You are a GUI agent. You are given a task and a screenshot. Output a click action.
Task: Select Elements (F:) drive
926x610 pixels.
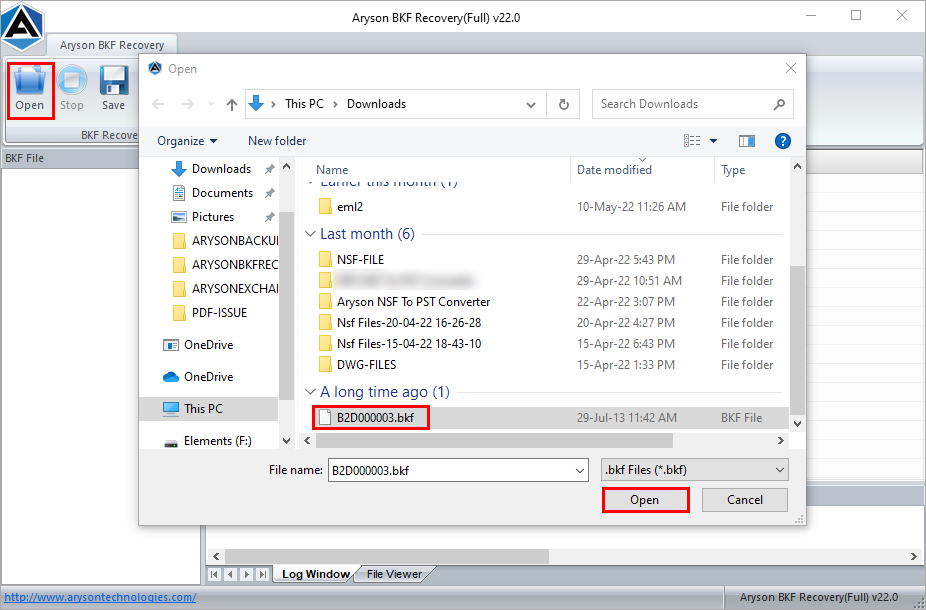[x=217, y=441]
